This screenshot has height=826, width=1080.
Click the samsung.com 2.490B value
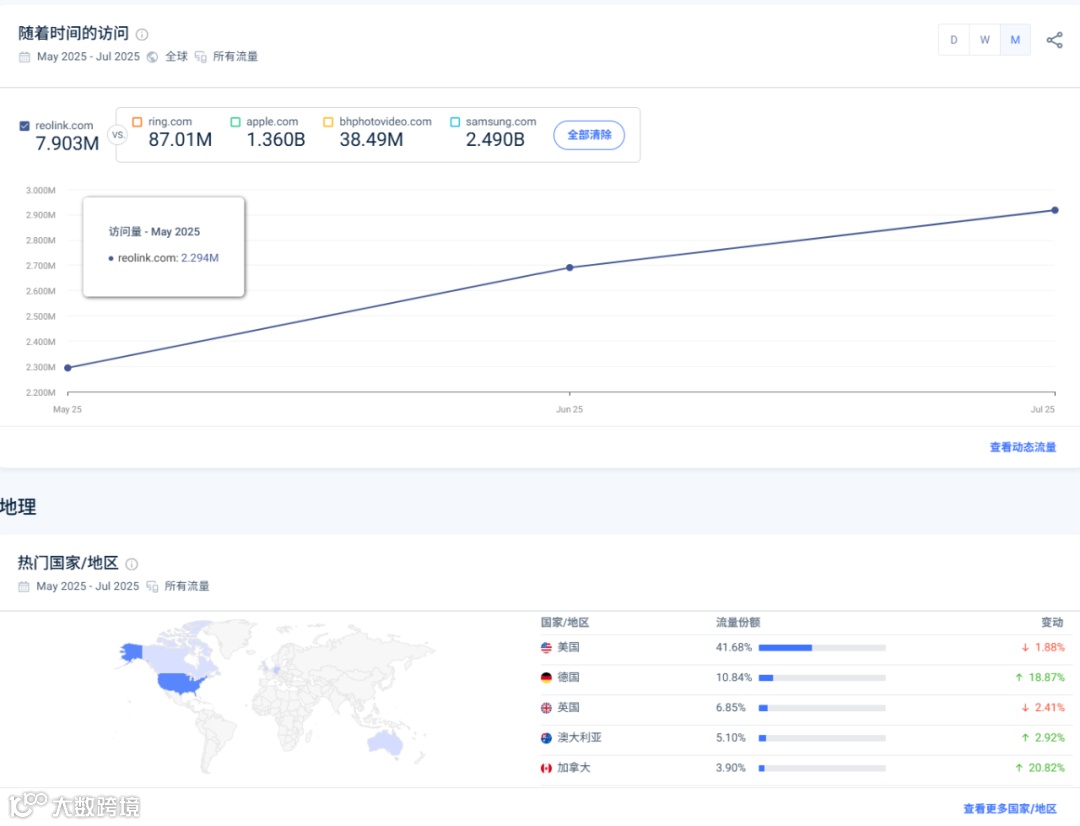pos(495,140)
